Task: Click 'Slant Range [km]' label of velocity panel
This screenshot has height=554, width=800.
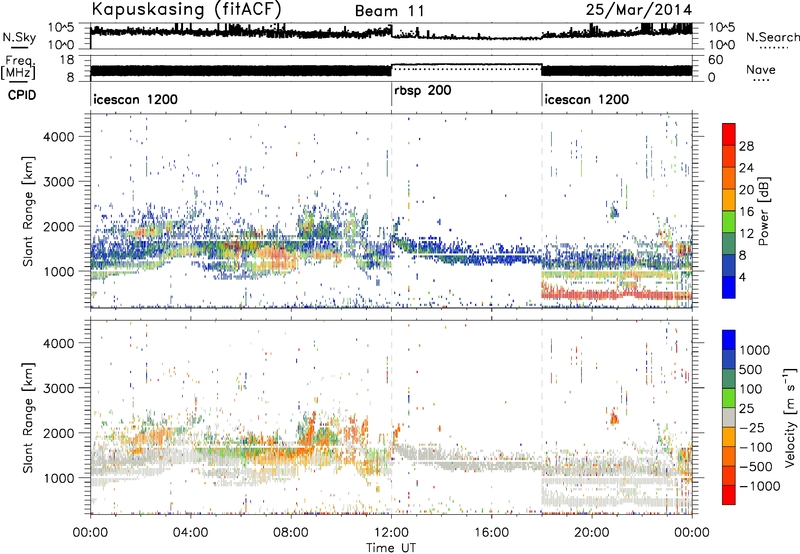Action: 29,417
